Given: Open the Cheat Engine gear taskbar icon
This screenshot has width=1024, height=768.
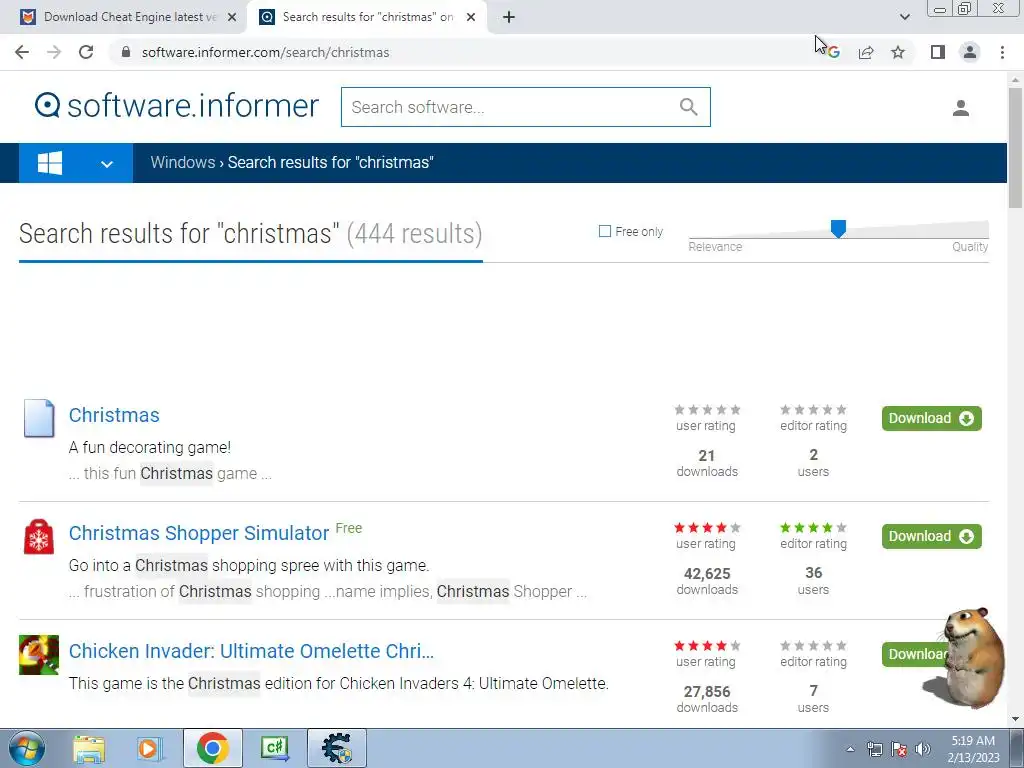Looking at the screenshot, I should 336,748.
